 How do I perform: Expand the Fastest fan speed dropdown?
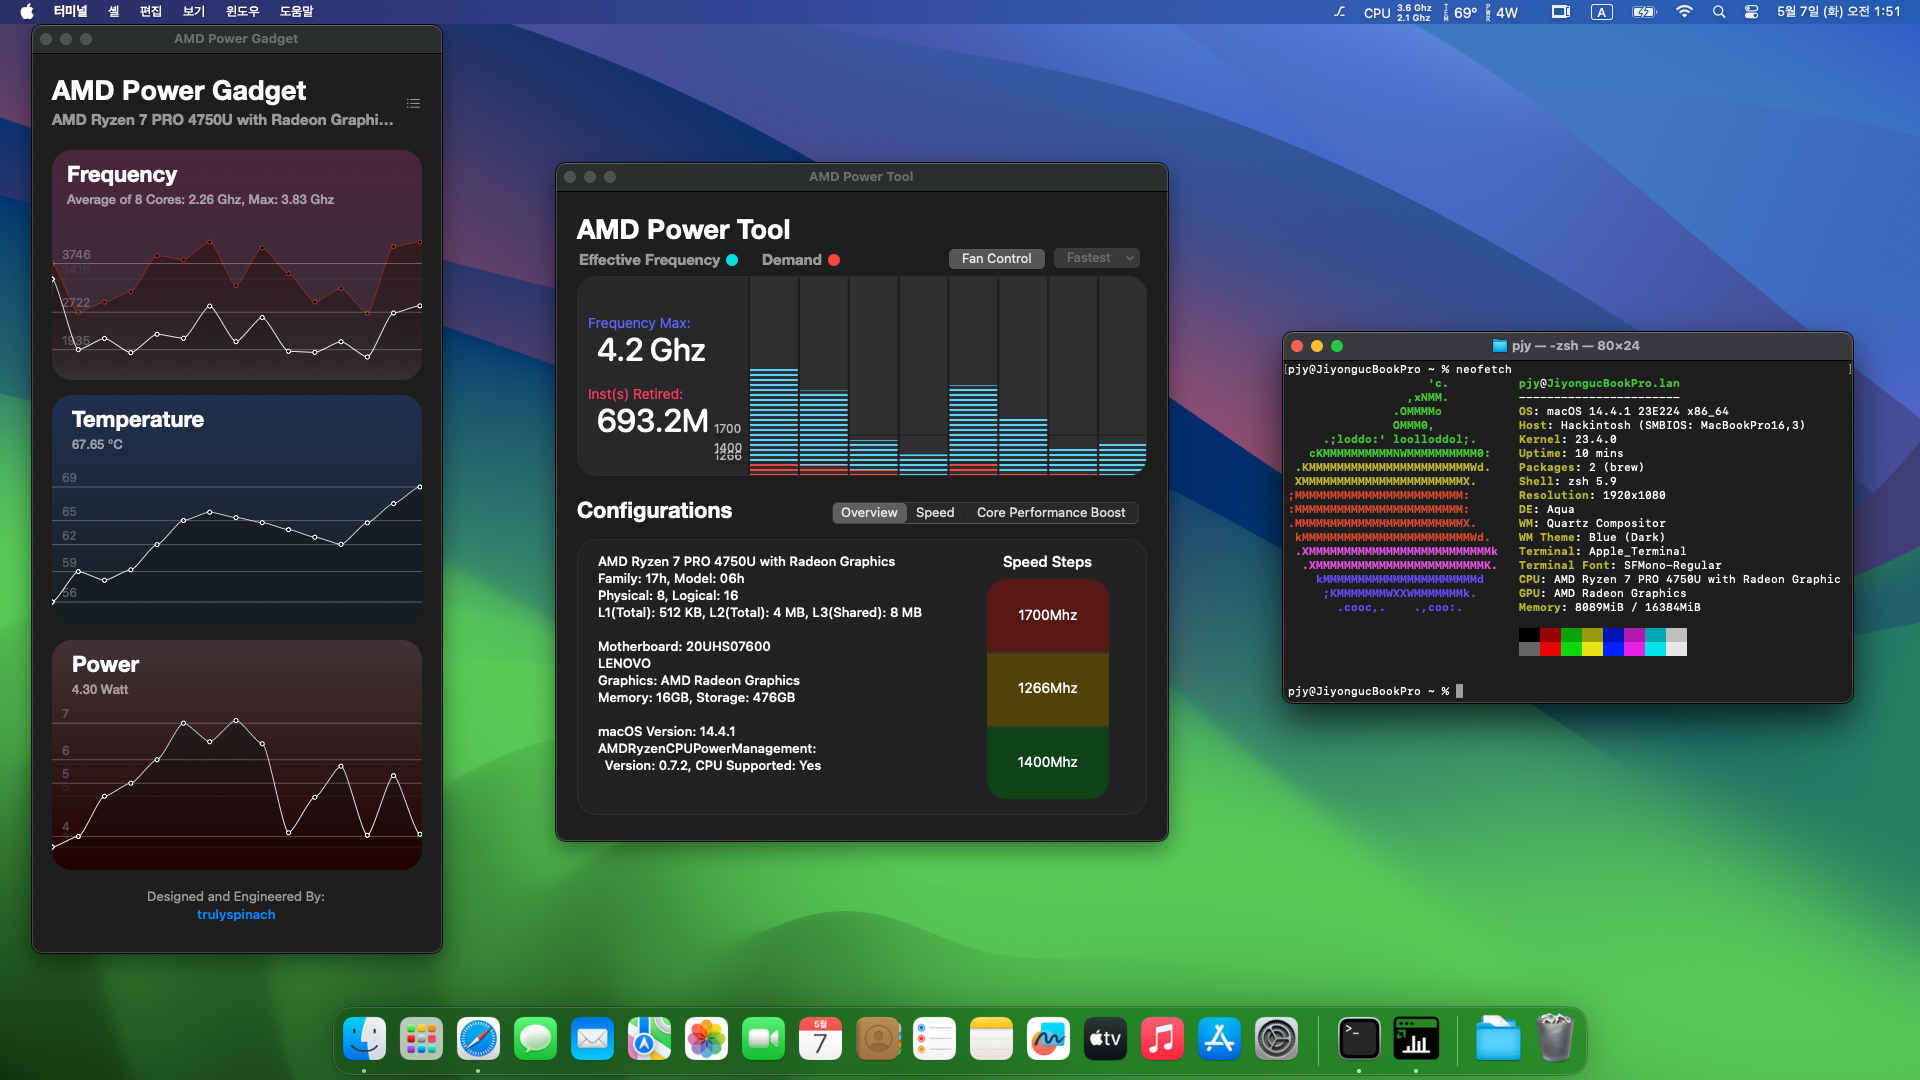pos(1097,258)
